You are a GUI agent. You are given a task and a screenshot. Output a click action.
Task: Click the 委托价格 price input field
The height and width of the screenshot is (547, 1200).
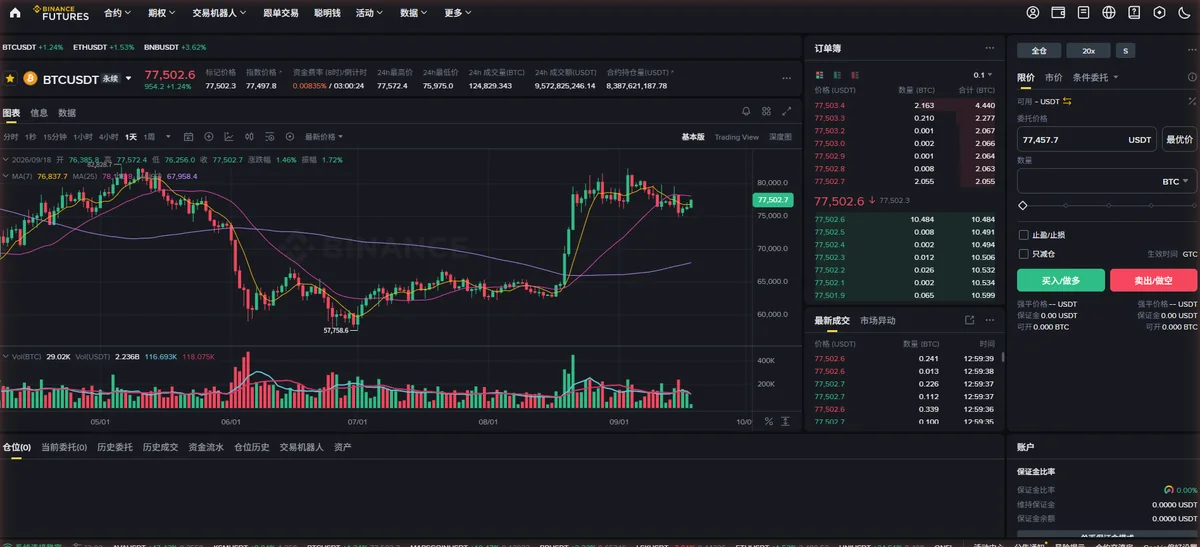[x=1086, y=141]
